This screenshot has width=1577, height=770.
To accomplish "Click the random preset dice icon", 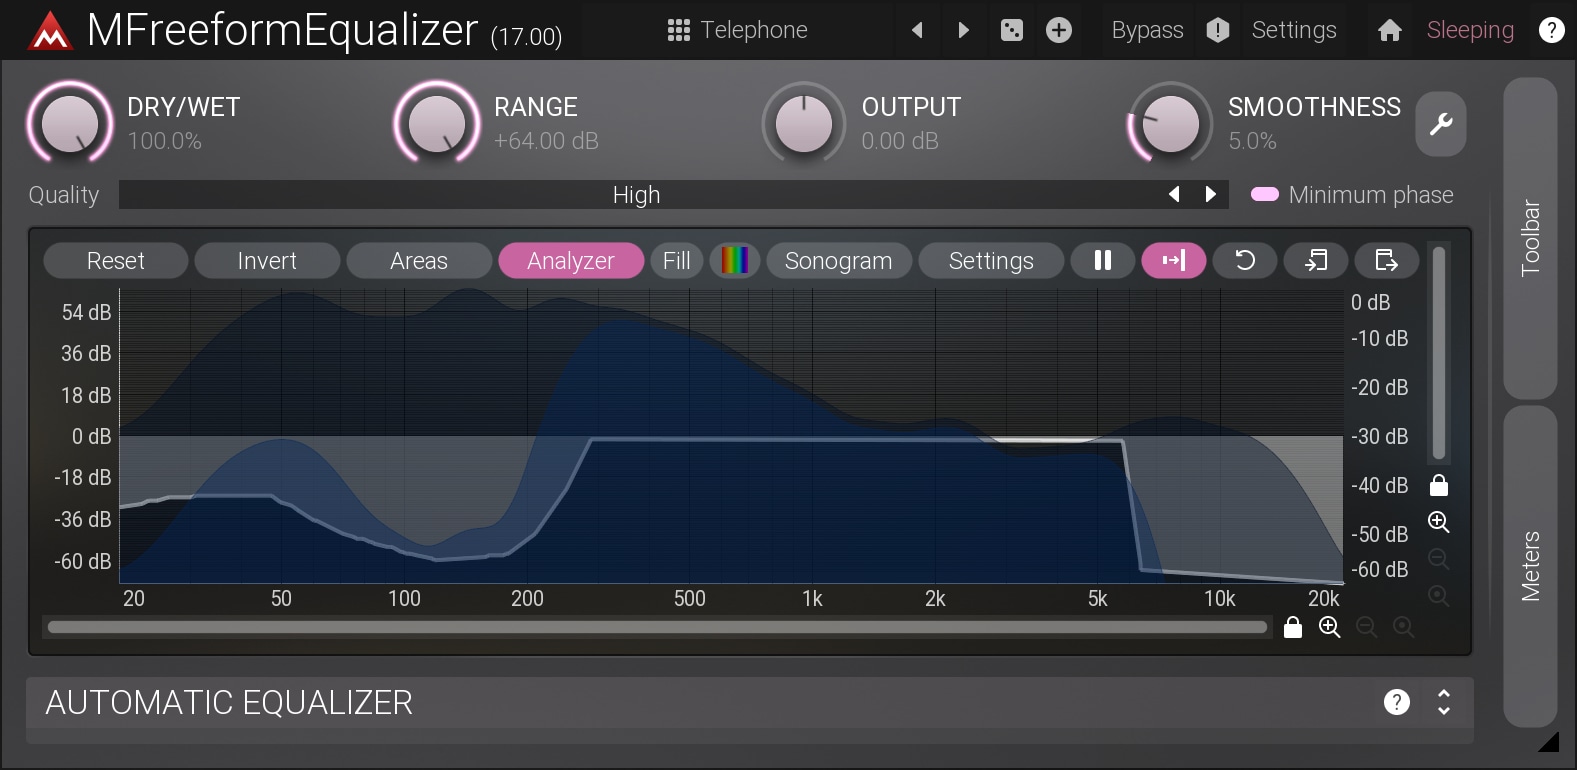I will pyautogui.click(x=1012, y=30).
